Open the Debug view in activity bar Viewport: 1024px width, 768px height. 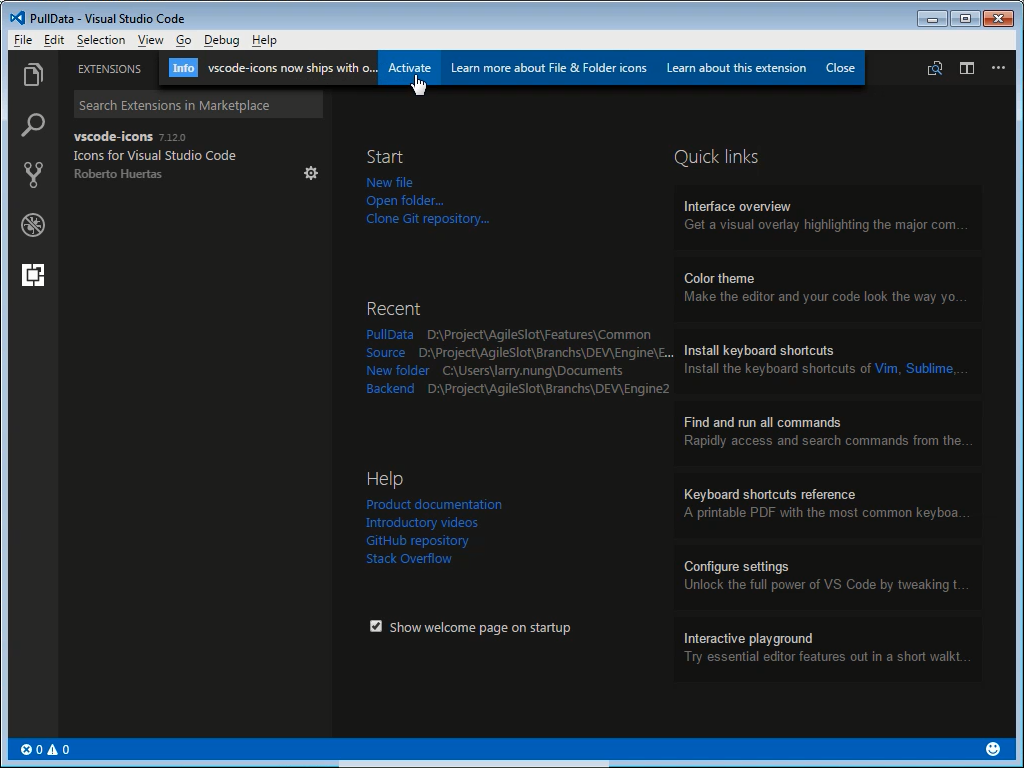pyautogui.click(x=33, y=225)
